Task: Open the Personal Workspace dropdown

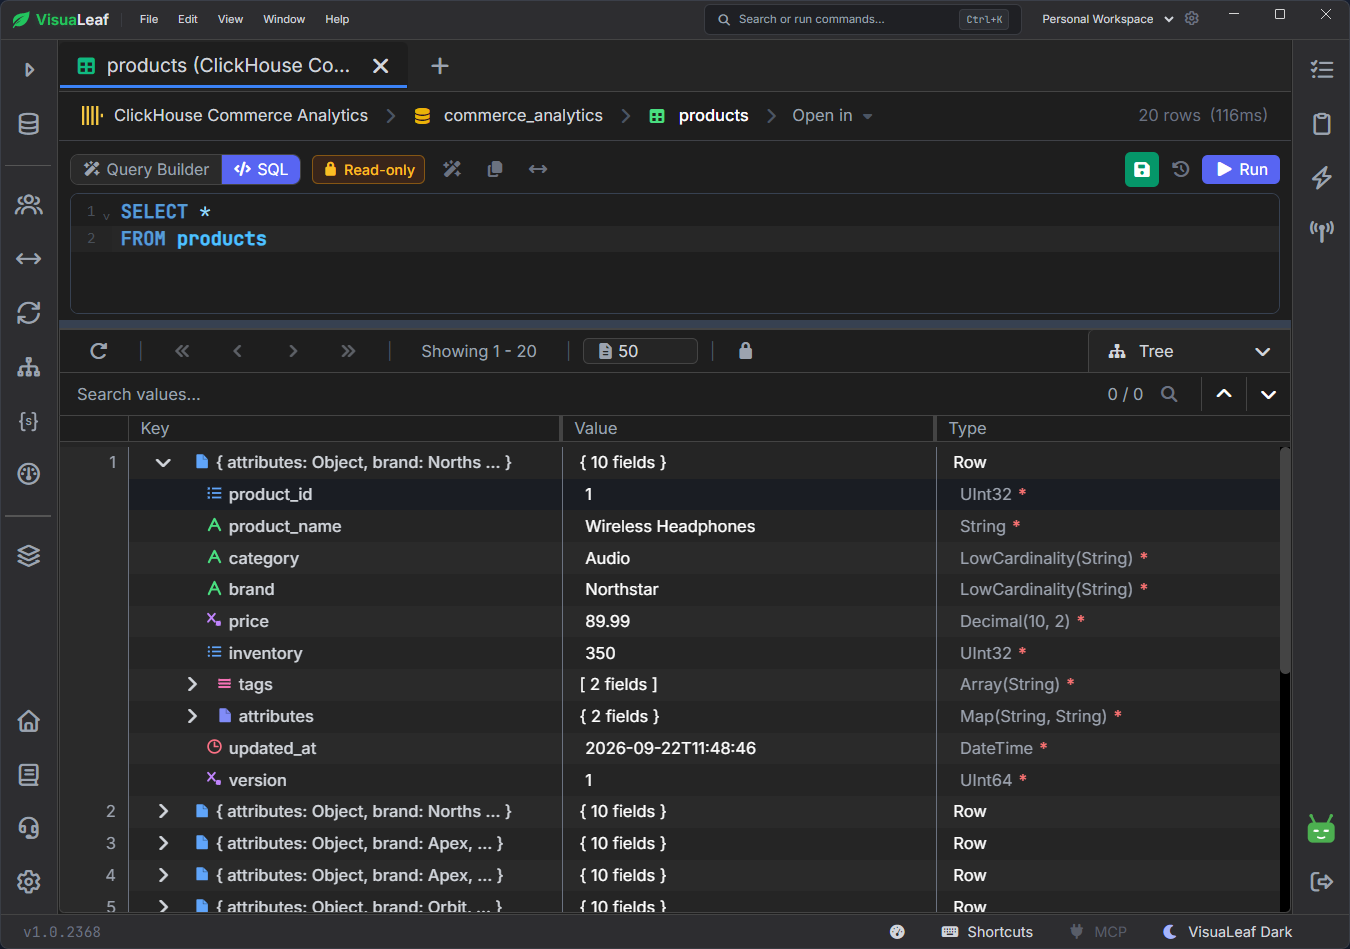Action: (1108, 19)
